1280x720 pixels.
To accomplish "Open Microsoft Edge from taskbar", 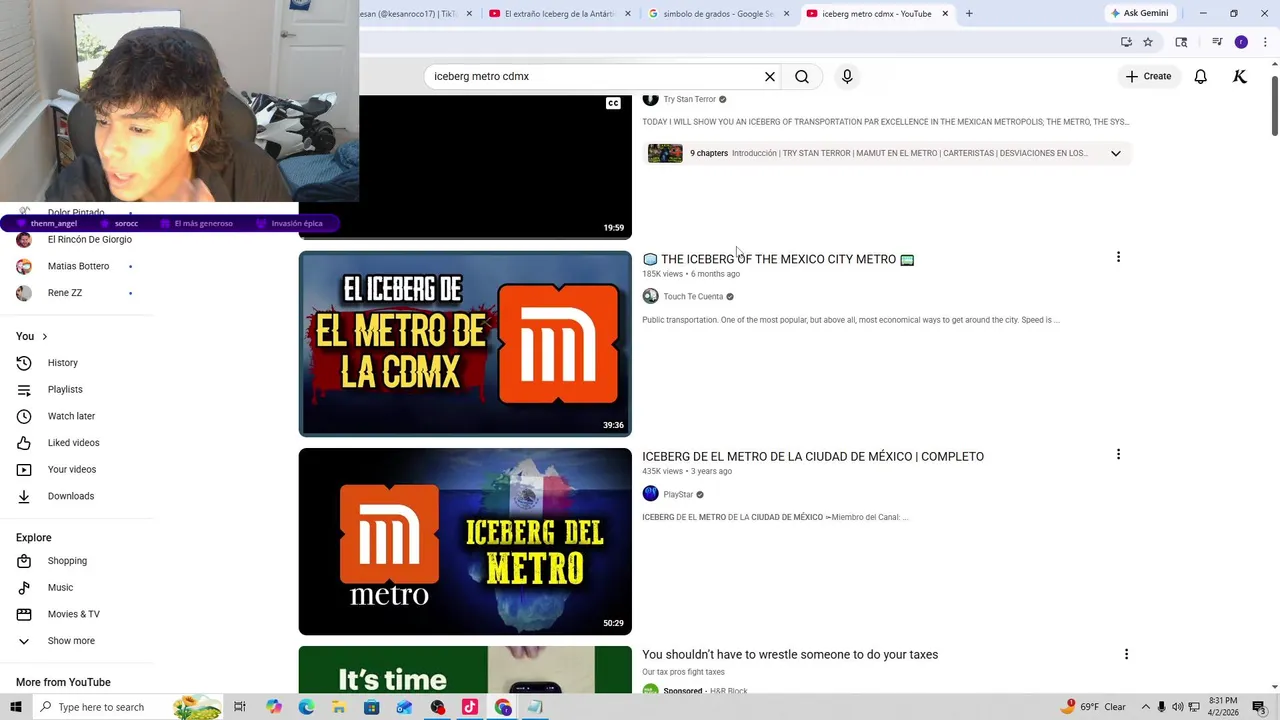I will coord(306,707).
